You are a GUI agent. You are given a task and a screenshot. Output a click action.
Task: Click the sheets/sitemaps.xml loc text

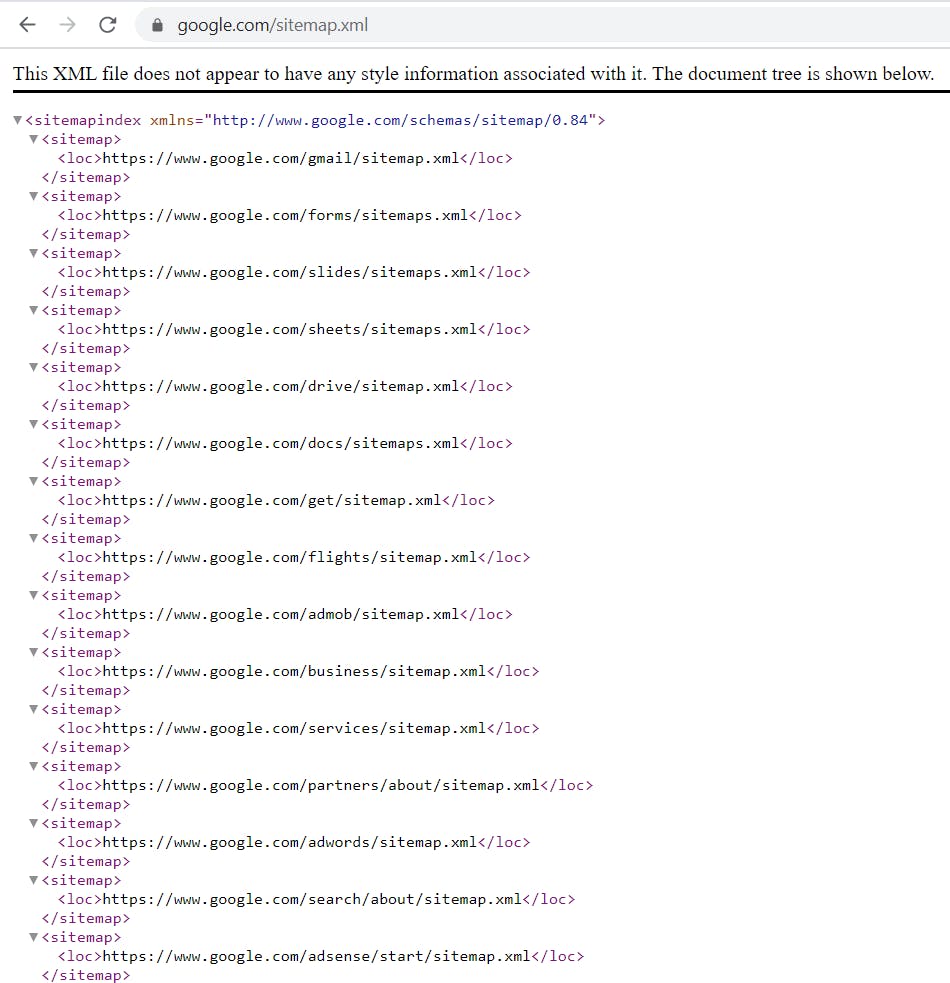tap(290, 330)
